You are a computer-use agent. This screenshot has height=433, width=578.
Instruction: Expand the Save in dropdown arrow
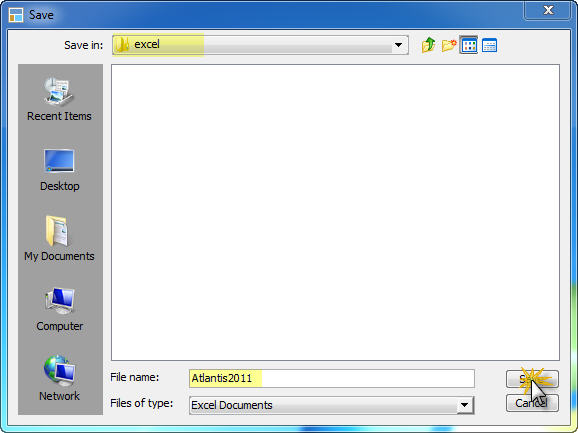pyautogui.click(x=398, y=45)
